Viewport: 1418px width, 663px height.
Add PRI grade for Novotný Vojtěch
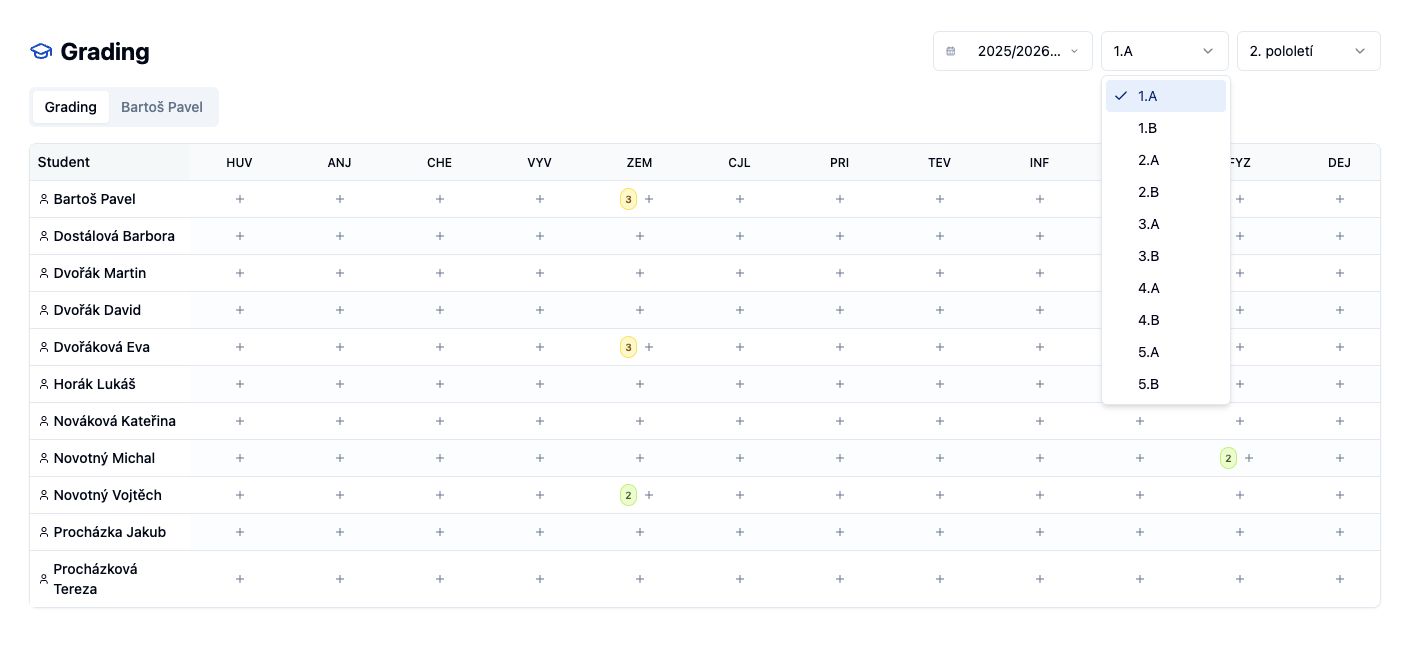coord(840,495)
